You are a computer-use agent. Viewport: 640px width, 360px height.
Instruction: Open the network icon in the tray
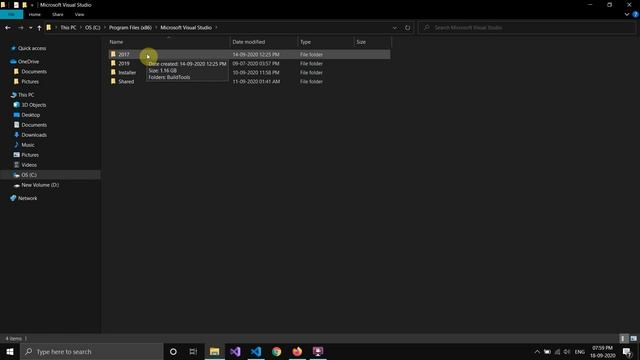(x=558, y=351)
